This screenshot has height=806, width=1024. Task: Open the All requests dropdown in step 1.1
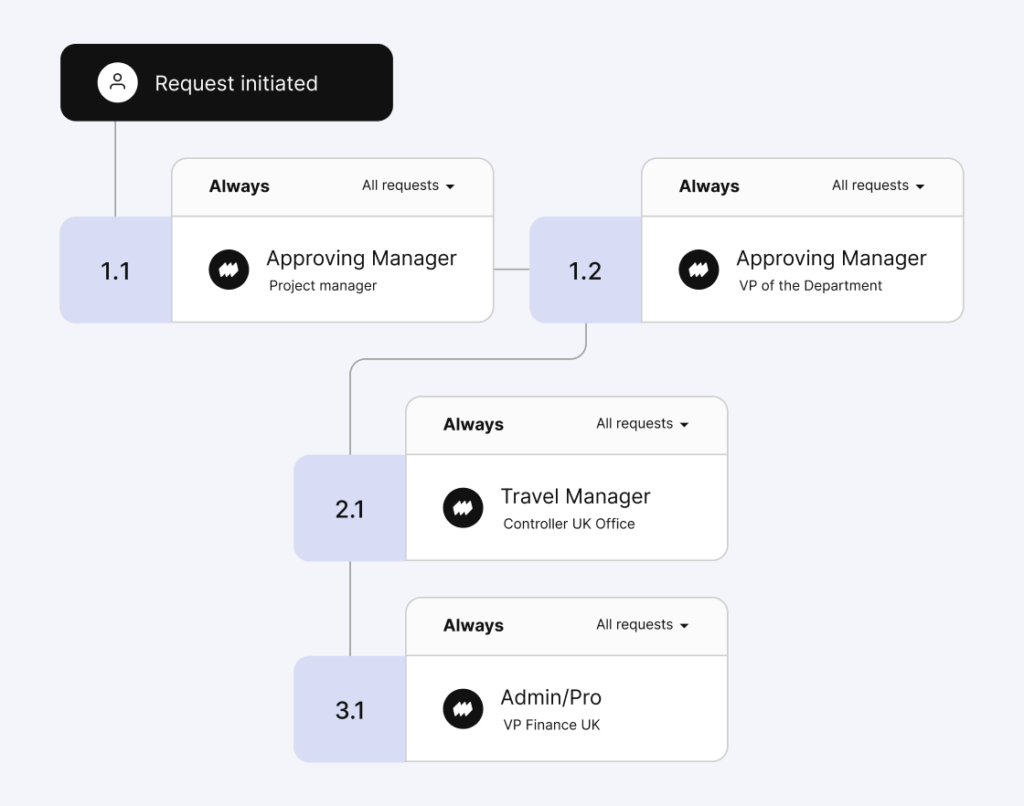(x=407, y=185)
